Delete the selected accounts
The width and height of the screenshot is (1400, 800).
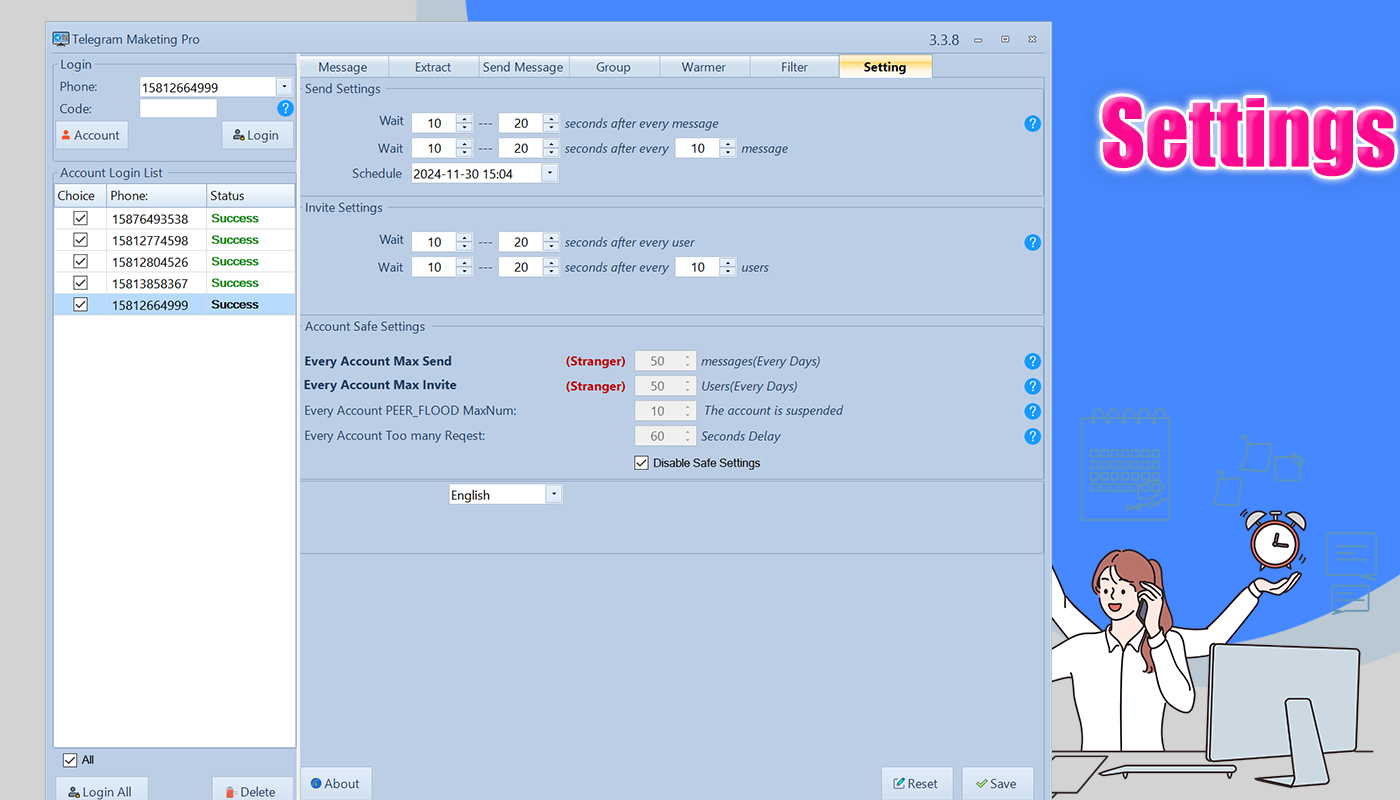[x=252, y=791]
